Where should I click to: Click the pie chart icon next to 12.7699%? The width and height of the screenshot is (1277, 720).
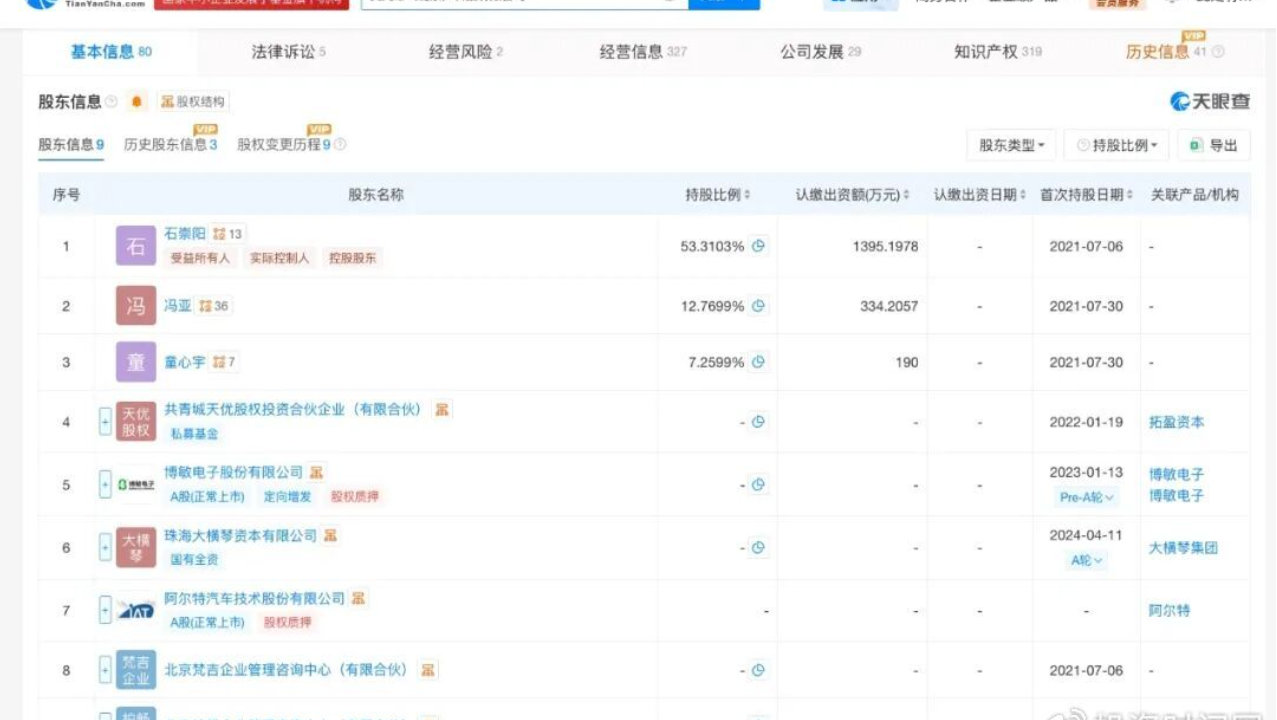click(758, 306)
